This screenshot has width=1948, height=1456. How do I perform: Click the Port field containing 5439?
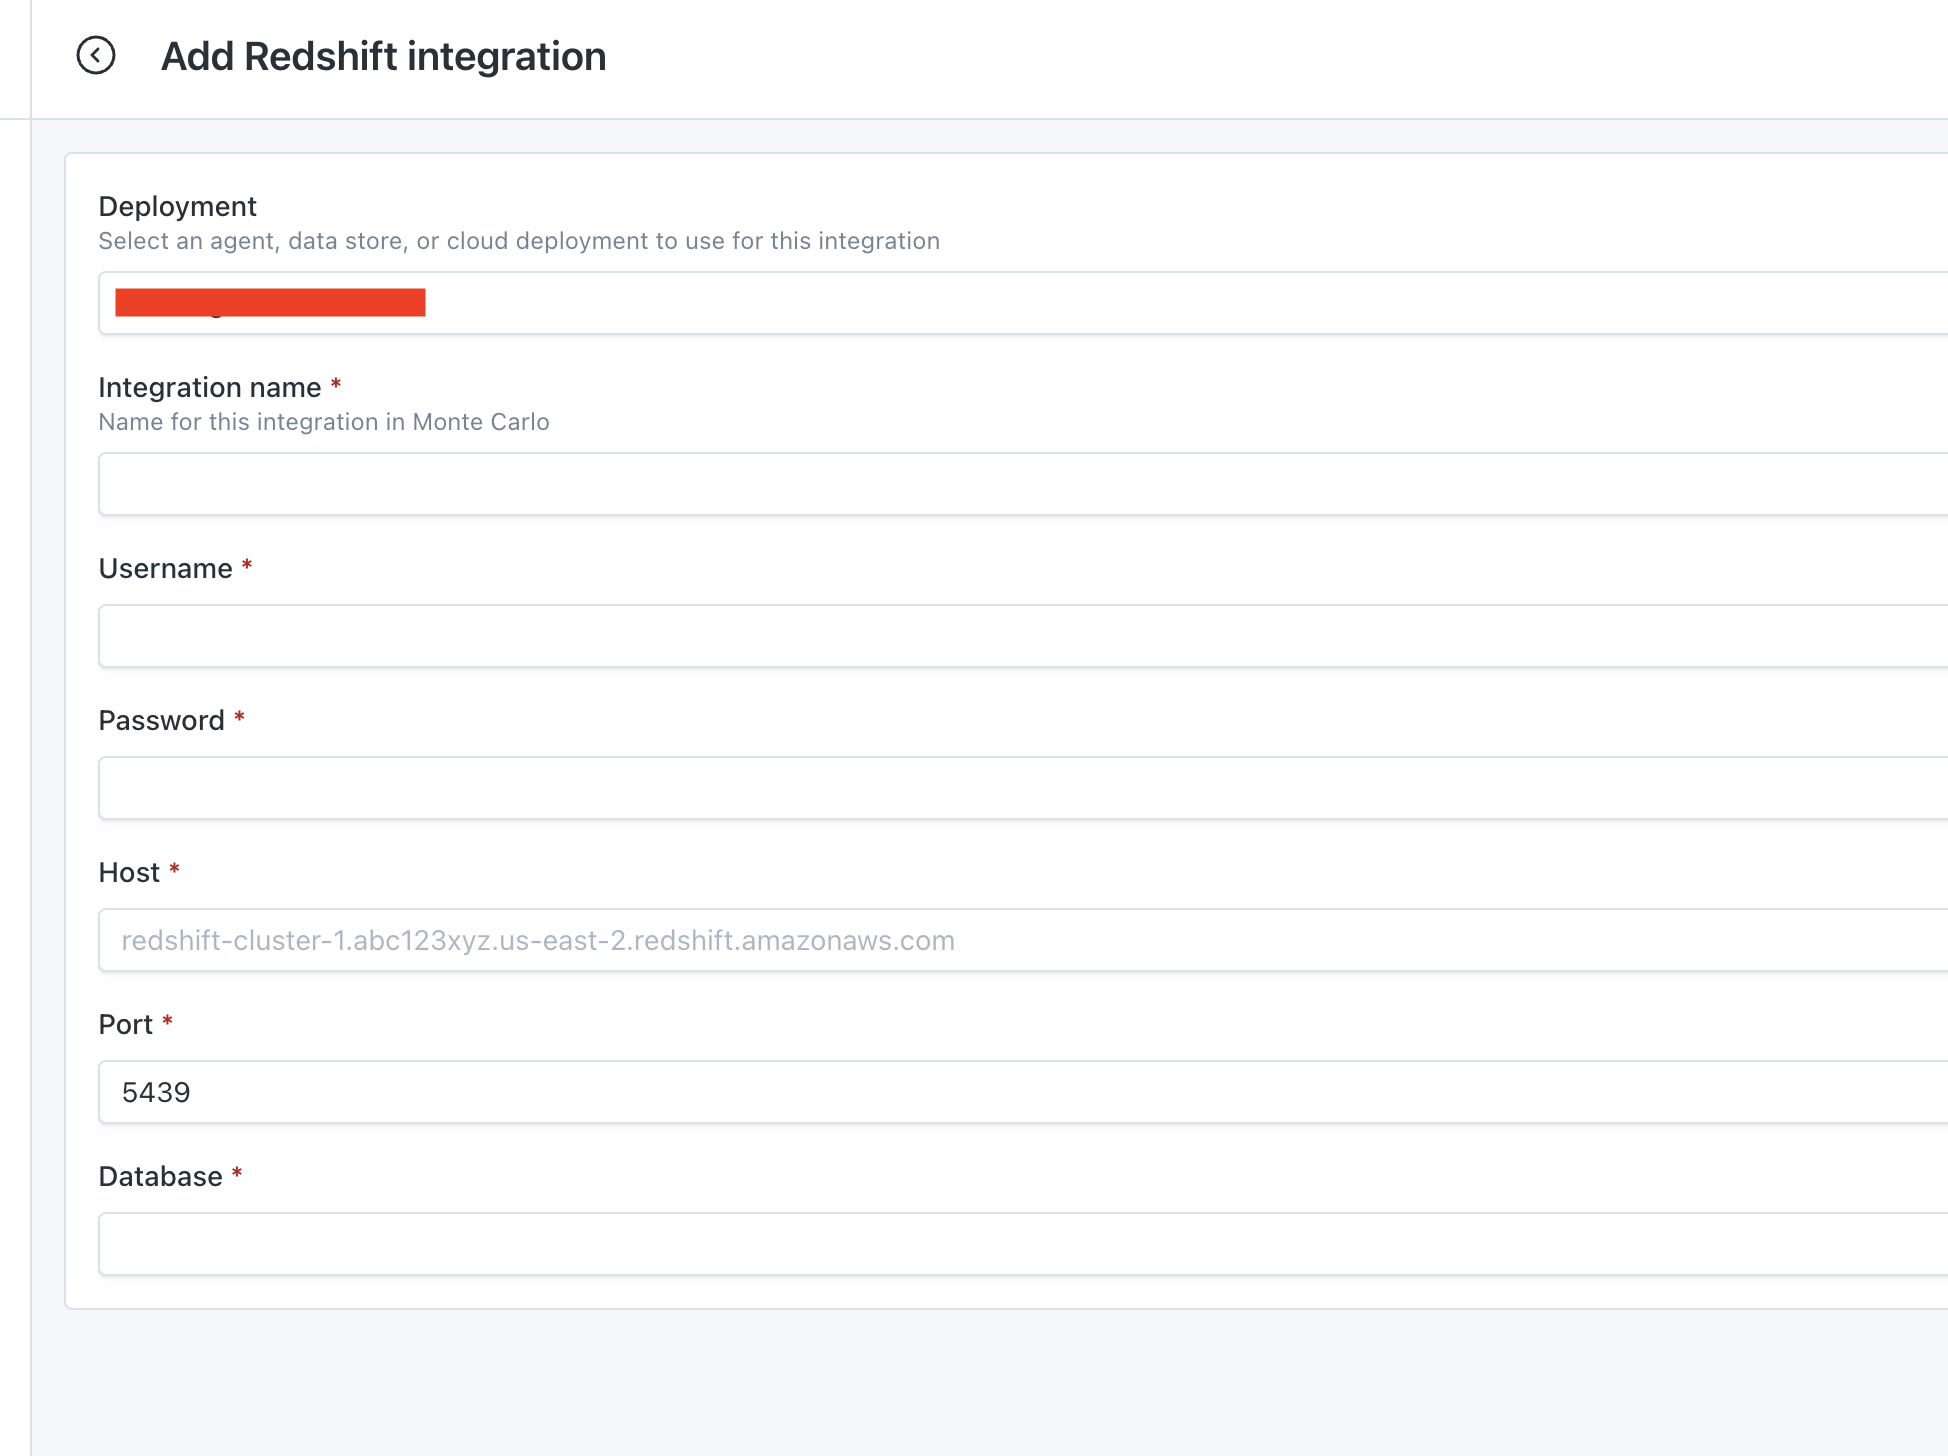[x=1020, y=1092]
